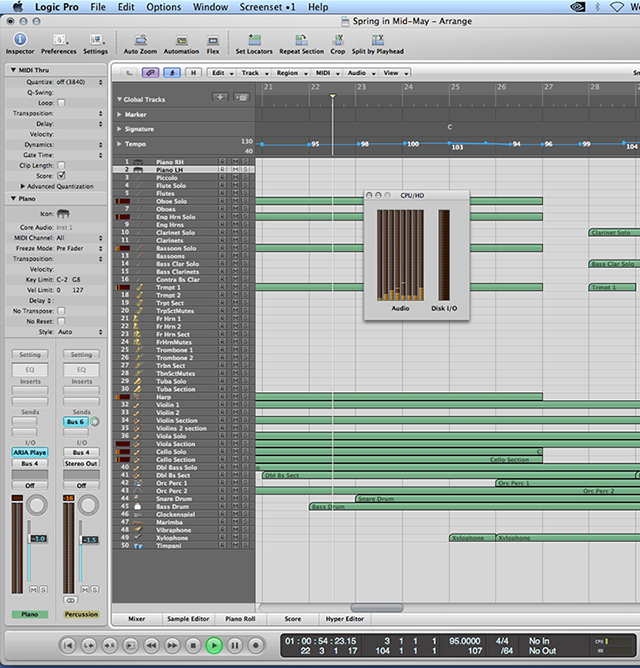Click the Percussion channel volume fader
640x668 pixels.
pyautogui.click(x=89, y=540)
